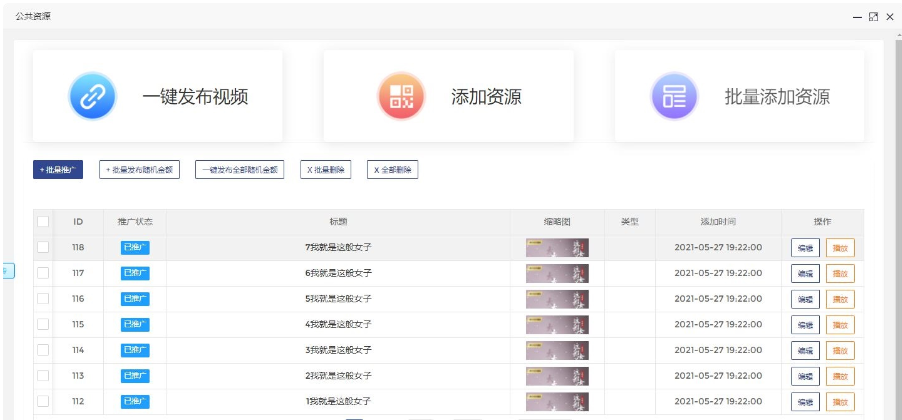Image resolution: width=902 pixels, height=420 pixels.
Task: Select the title 7我就是这般女子
Action: [x=338, y=247]
